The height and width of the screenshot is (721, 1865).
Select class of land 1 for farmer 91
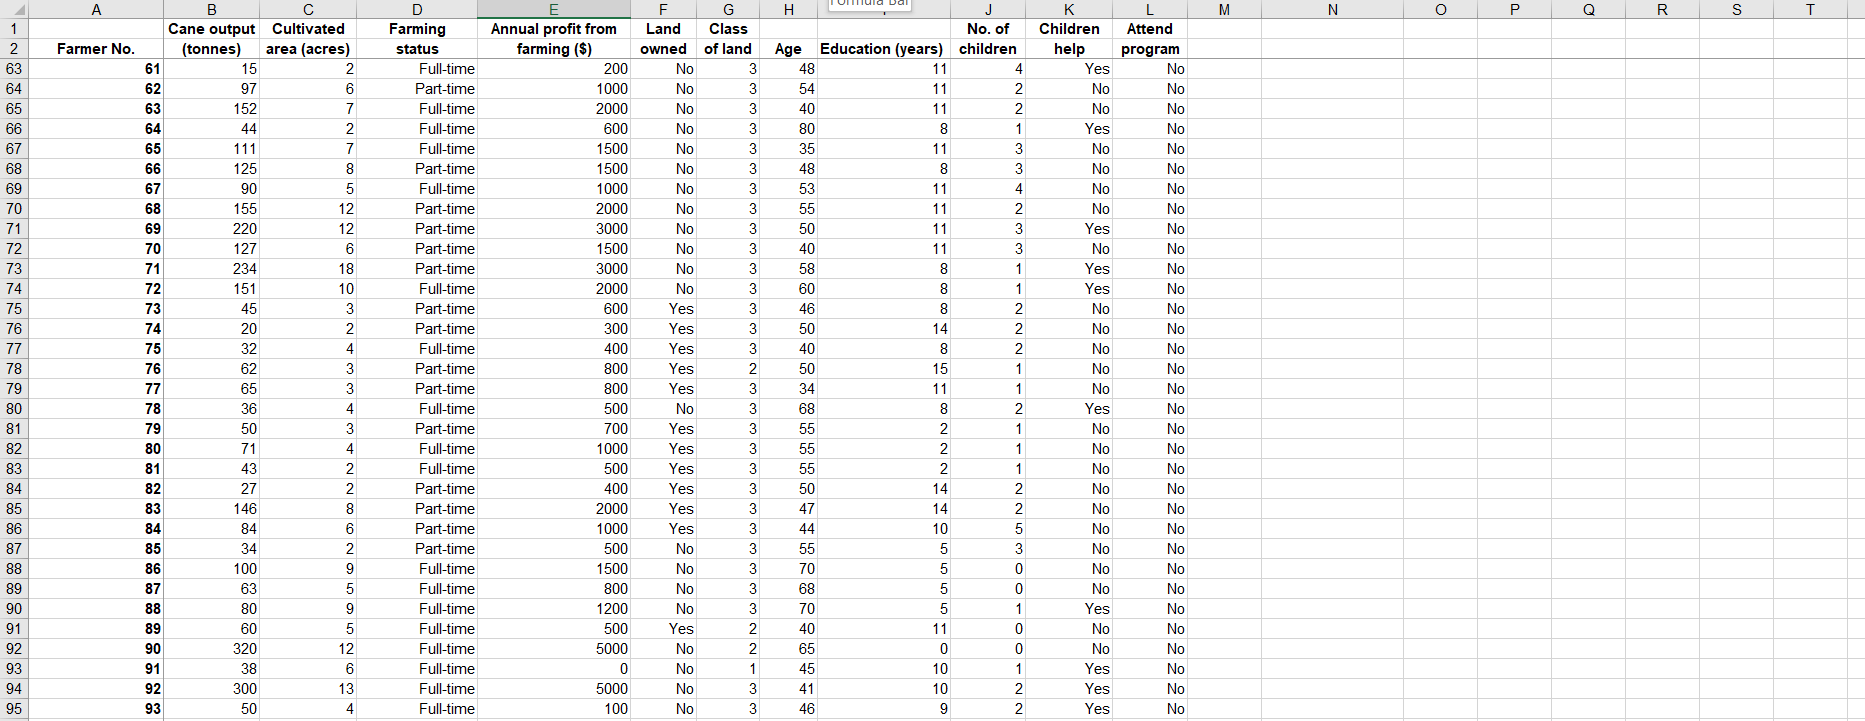[x=728, y=669]
